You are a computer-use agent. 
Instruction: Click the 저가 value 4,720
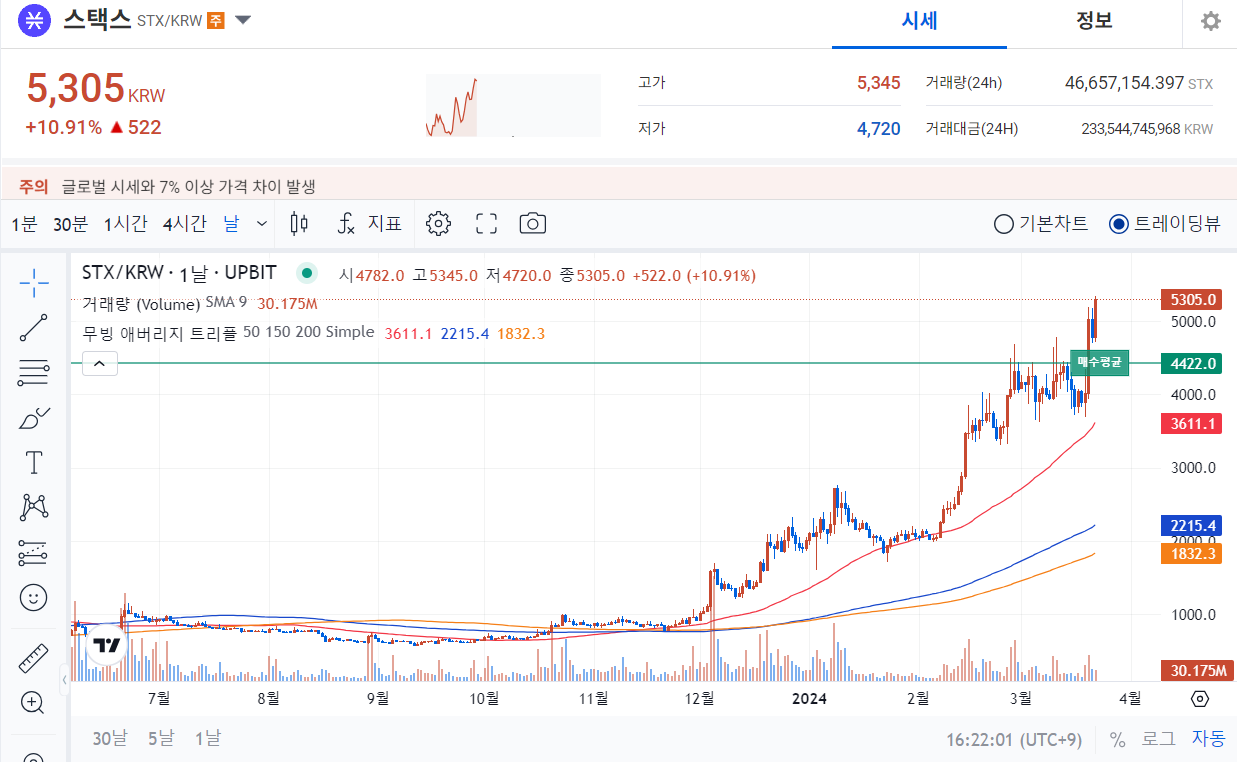[x=878, y=129]
